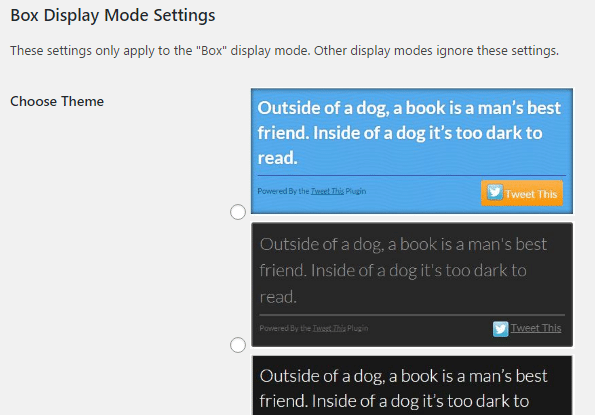The width and height of the screenshot is (595, 415).
Task: Click the Box Display Mode Settings heading
Action: 113,16
